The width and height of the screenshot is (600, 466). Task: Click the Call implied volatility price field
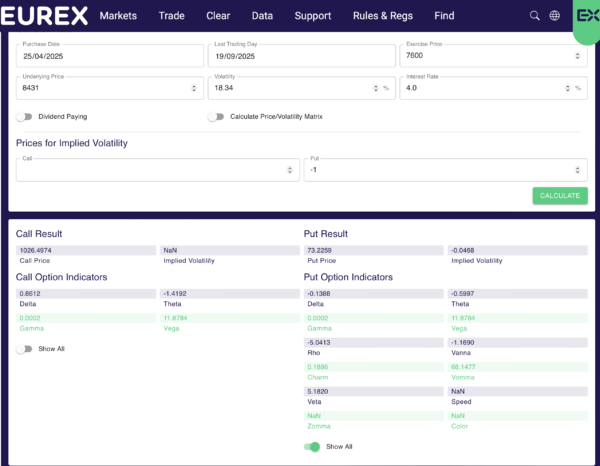click(x=158, y=170)
